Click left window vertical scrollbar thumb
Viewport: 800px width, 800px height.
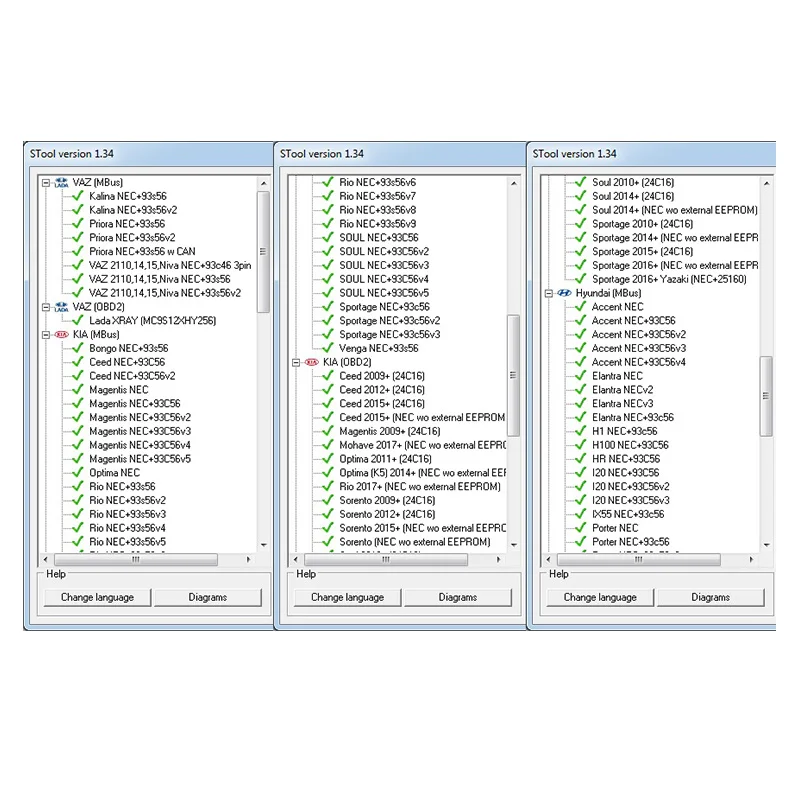point(263,252)
